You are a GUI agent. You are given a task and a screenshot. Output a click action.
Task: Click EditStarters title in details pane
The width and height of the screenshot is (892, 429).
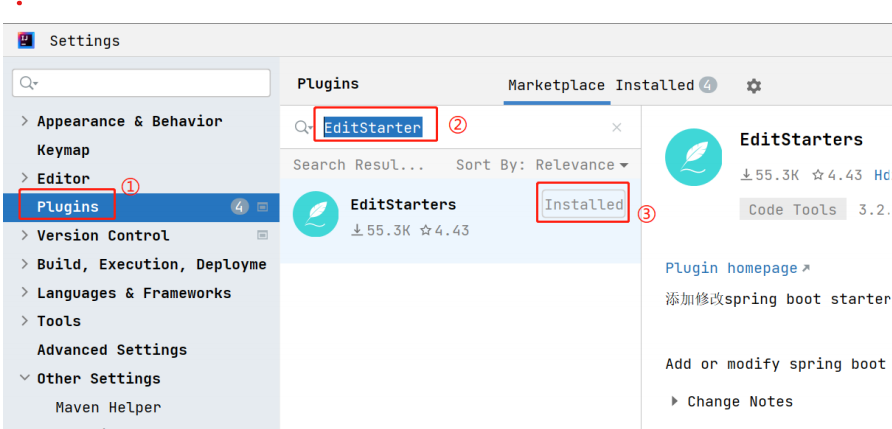(x=801, y=139)
